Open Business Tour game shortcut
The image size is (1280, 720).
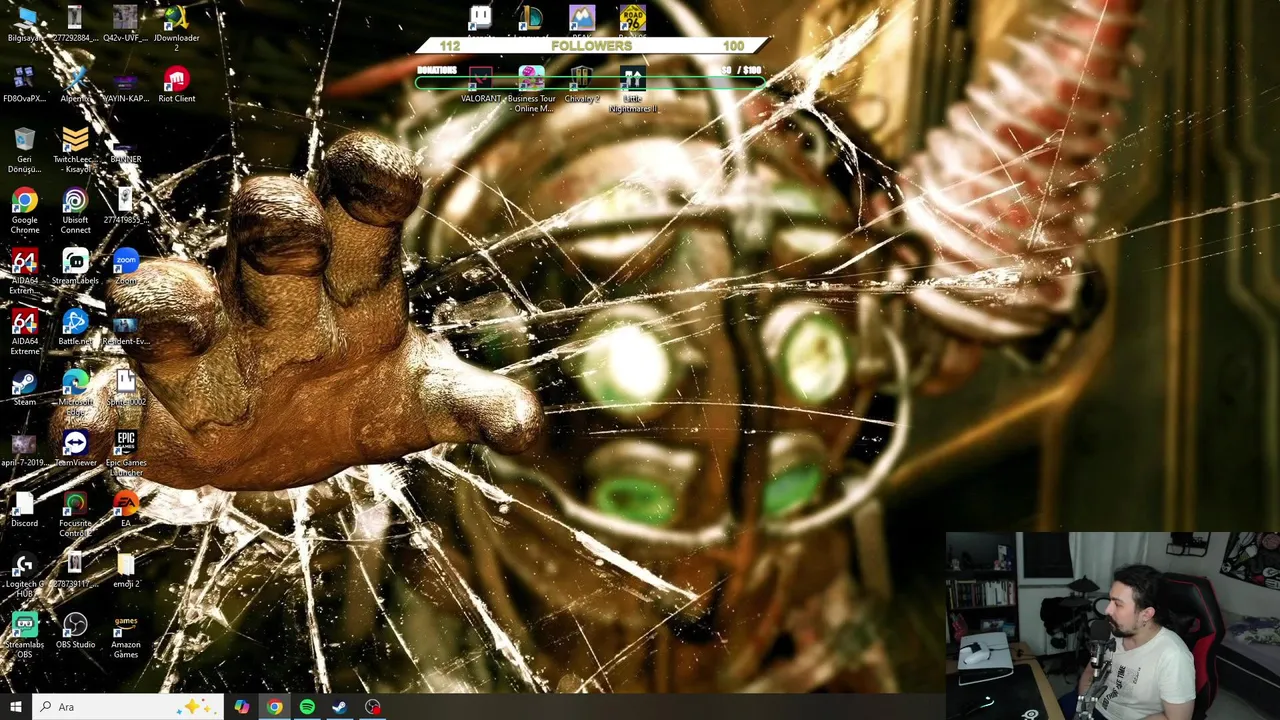[531, 90]
